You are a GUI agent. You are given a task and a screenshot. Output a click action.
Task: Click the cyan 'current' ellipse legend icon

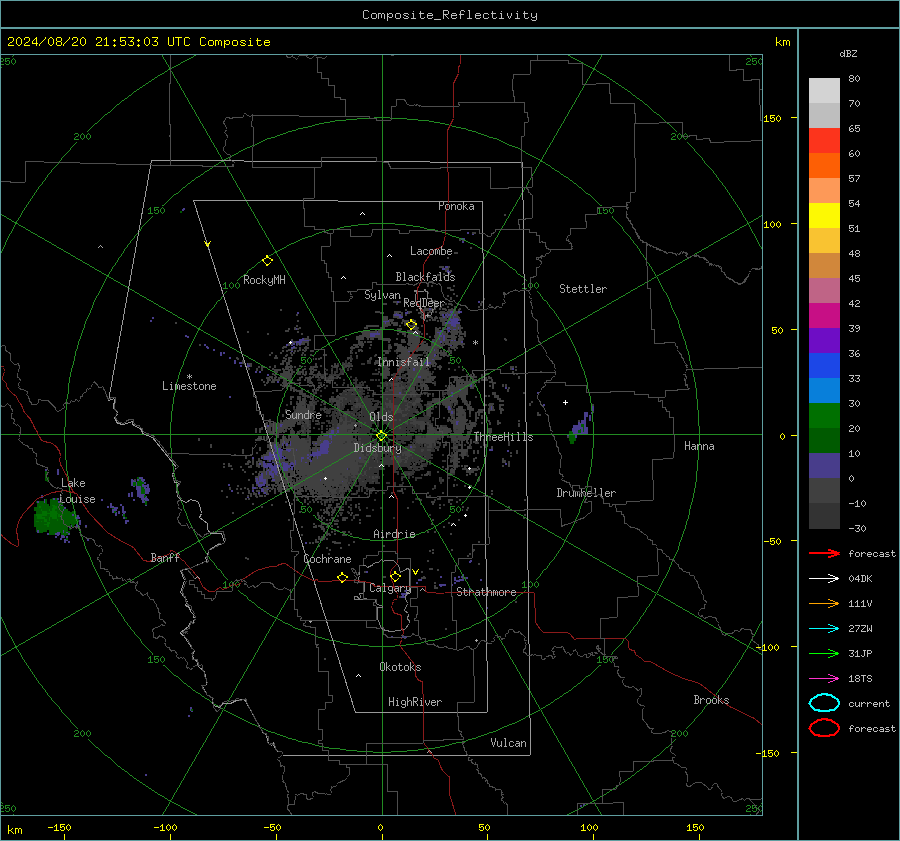click(824, 703)
